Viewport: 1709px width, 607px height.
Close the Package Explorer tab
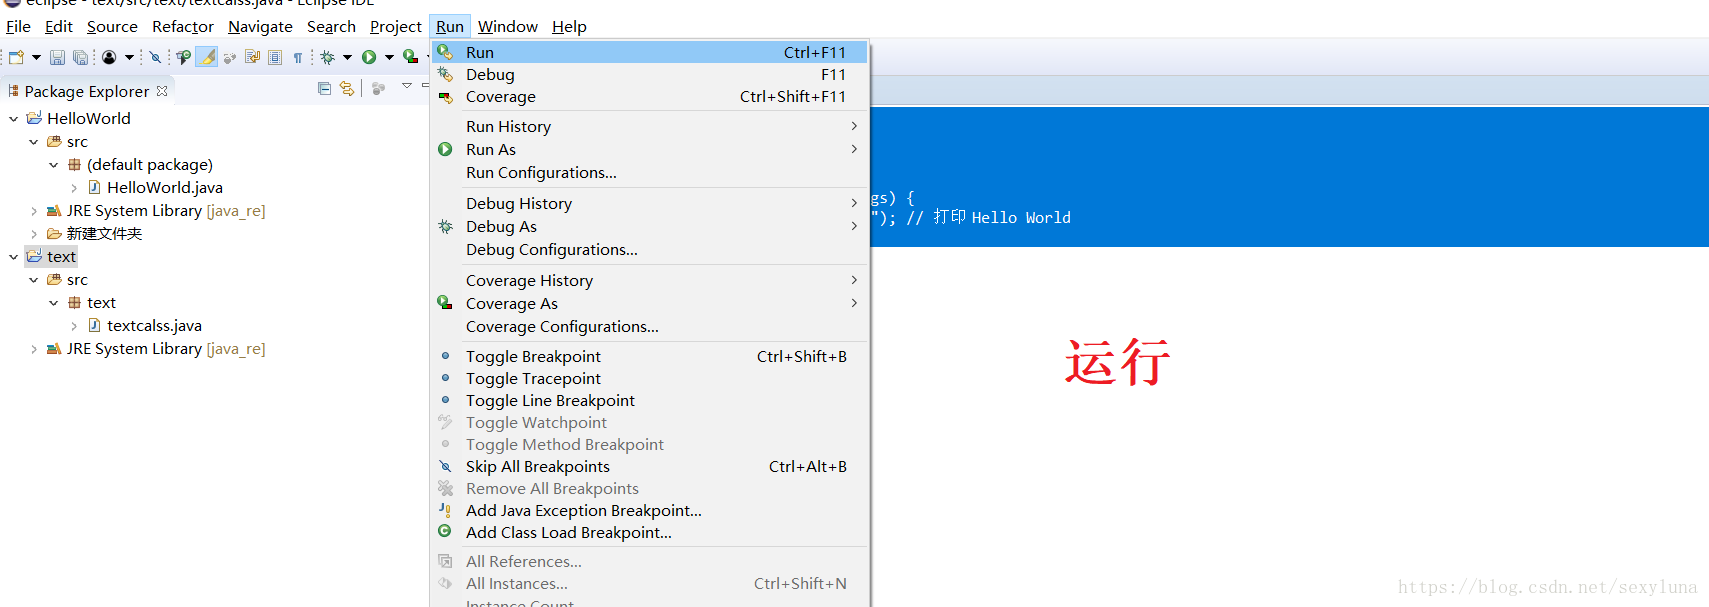click(x=162, y=91)
